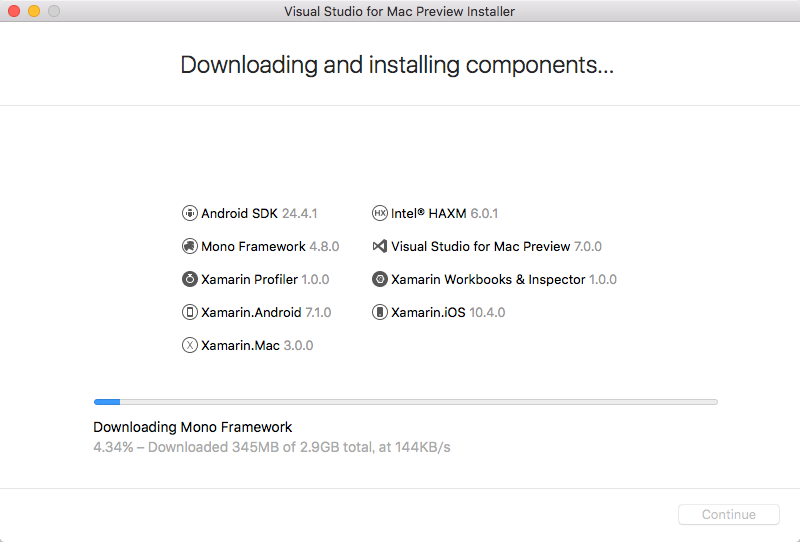Click the Mono Framework icon
Screen dimensions: 800x542
[x=189, y=246]
